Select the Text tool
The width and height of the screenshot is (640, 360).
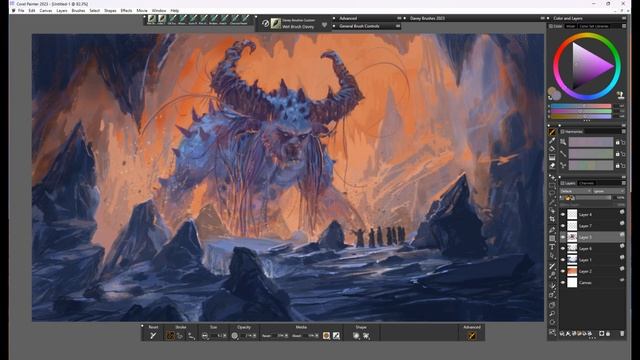click(x=552, y=247)
